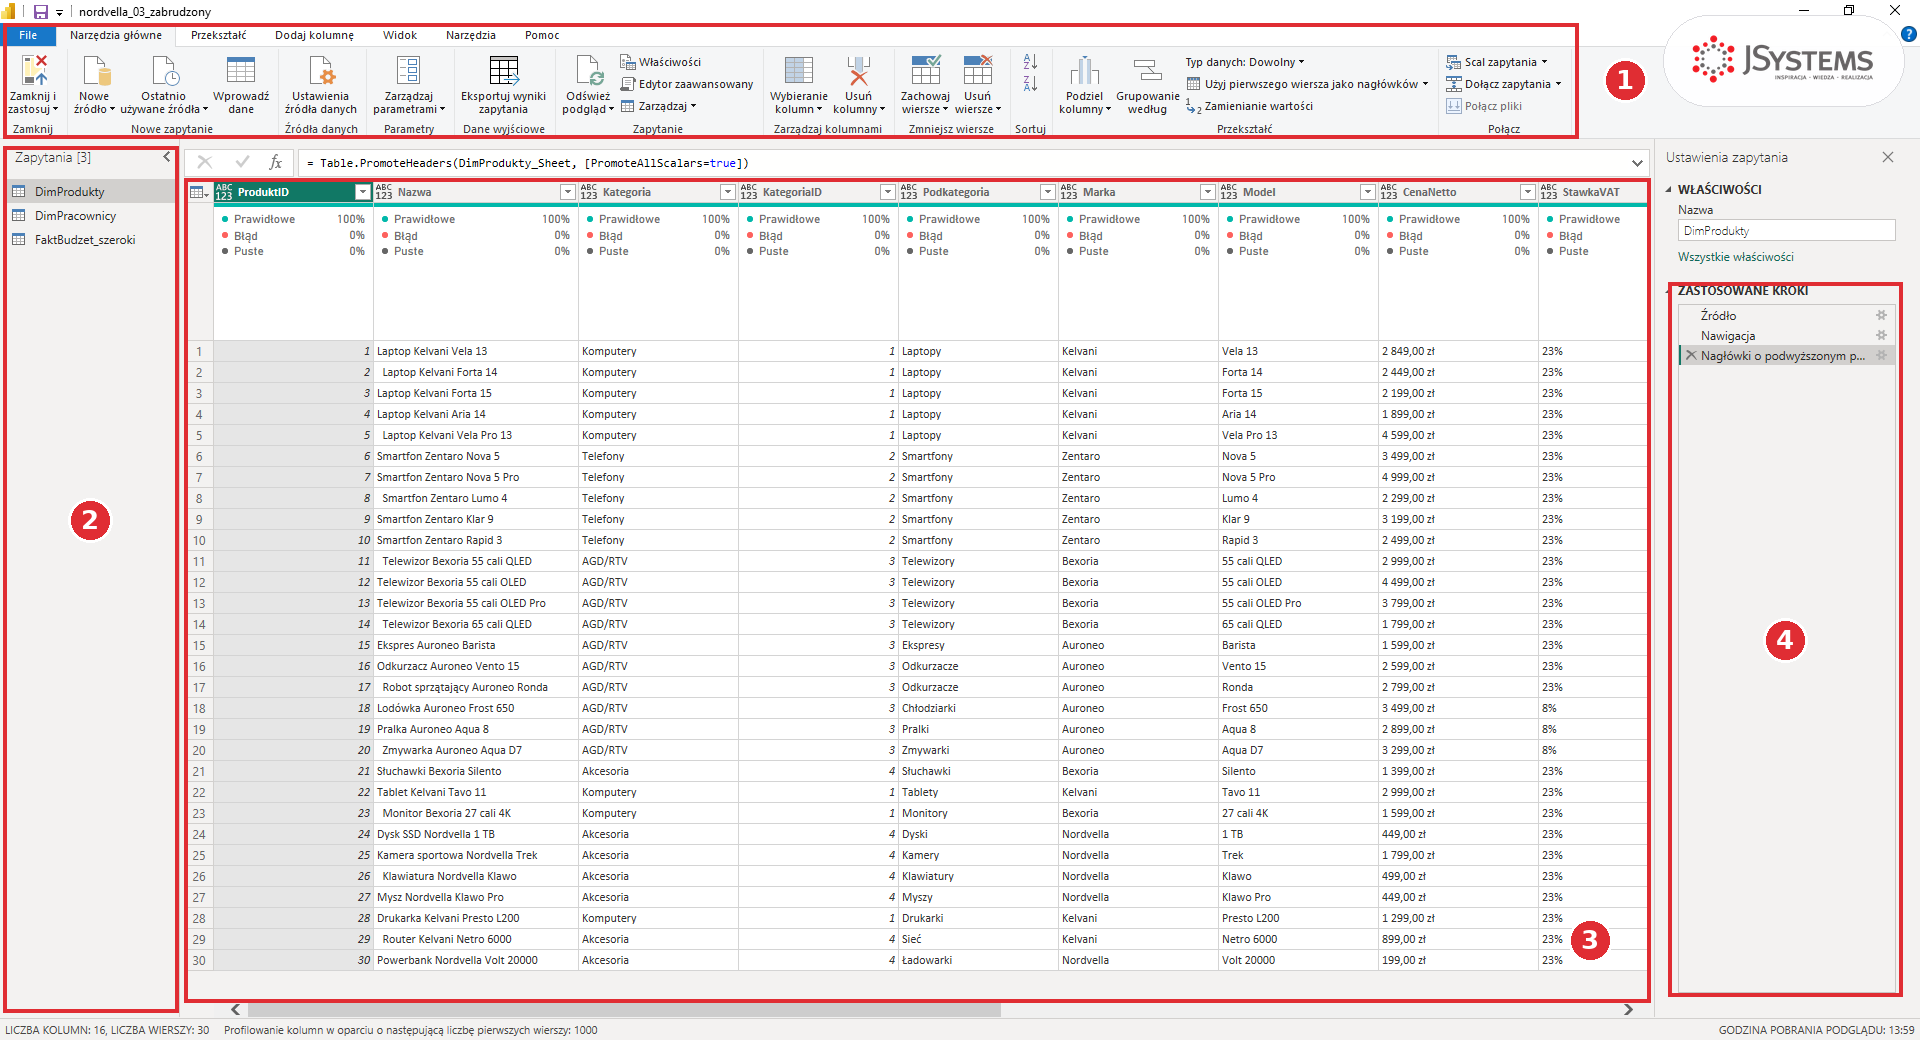Delete the Nagłówki o podwyższonym step
The image size is (1920, 1040).
tap(1691, 355)
